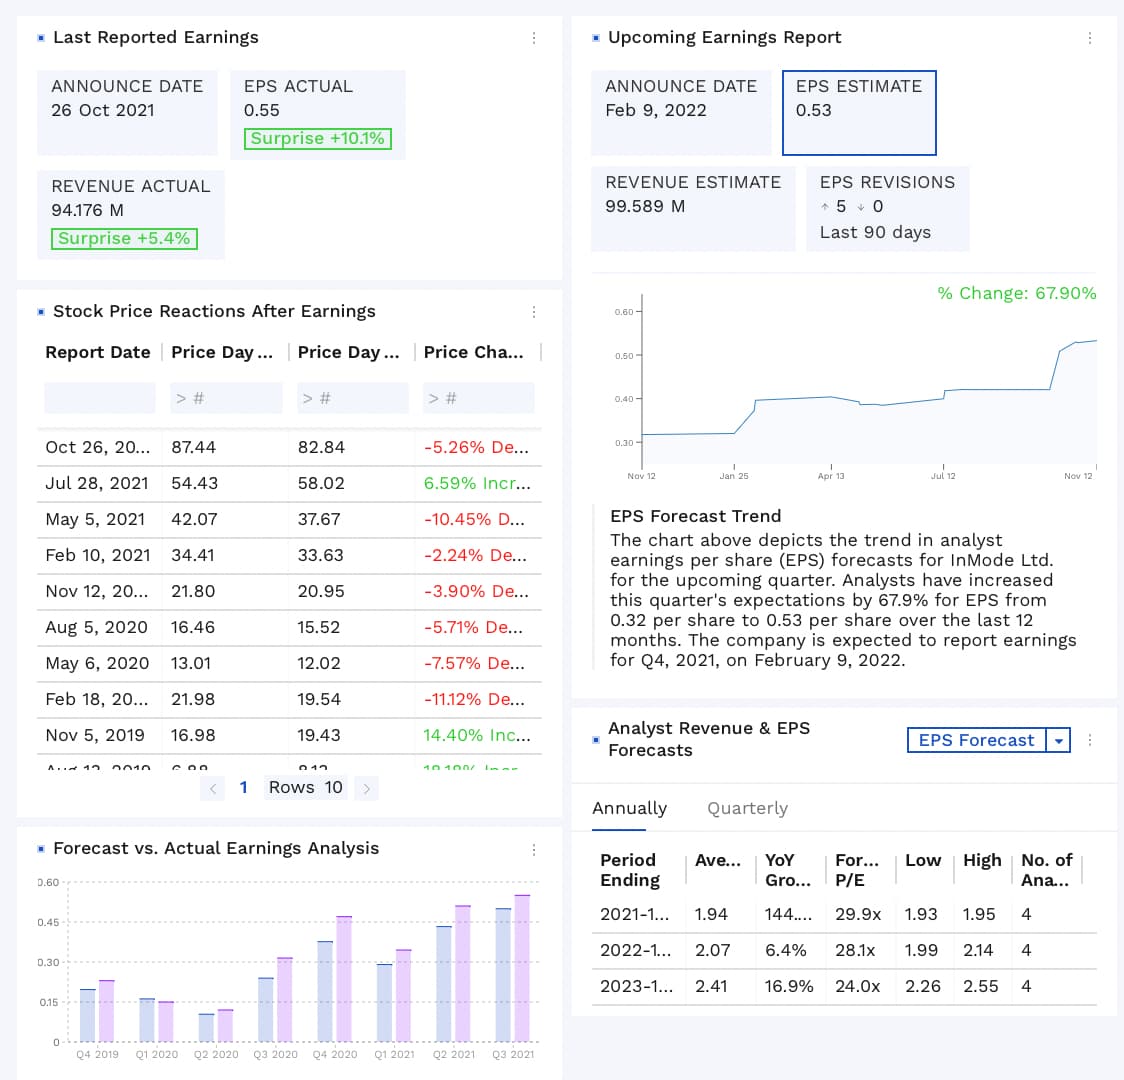Image resolution: width=1124 pixels, height=1080 pixels.
Task: Click the Forward P/E column header
Action: click(x=857, y=870)
